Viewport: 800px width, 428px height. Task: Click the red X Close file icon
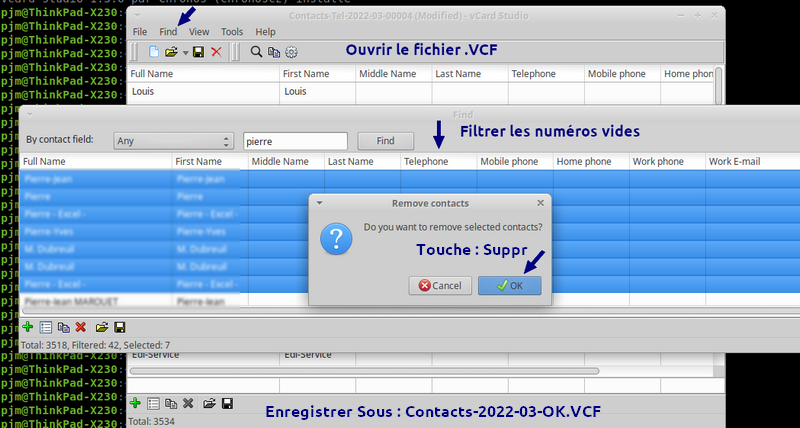coord(216,52)
